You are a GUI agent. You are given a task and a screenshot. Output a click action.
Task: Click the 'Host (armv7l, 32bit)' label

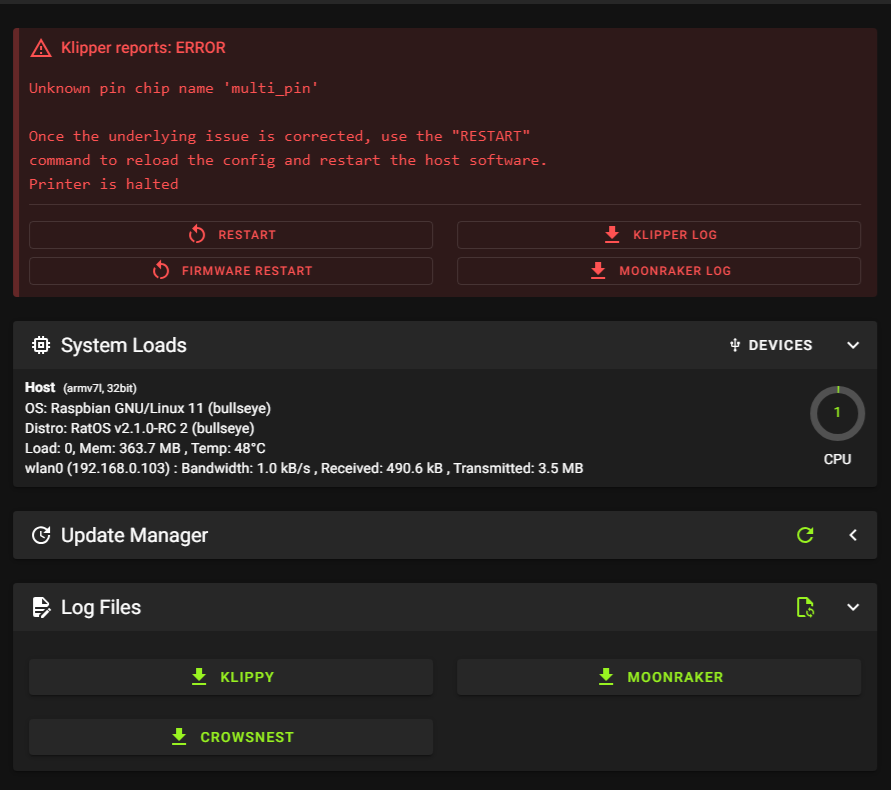pos(81,388)
